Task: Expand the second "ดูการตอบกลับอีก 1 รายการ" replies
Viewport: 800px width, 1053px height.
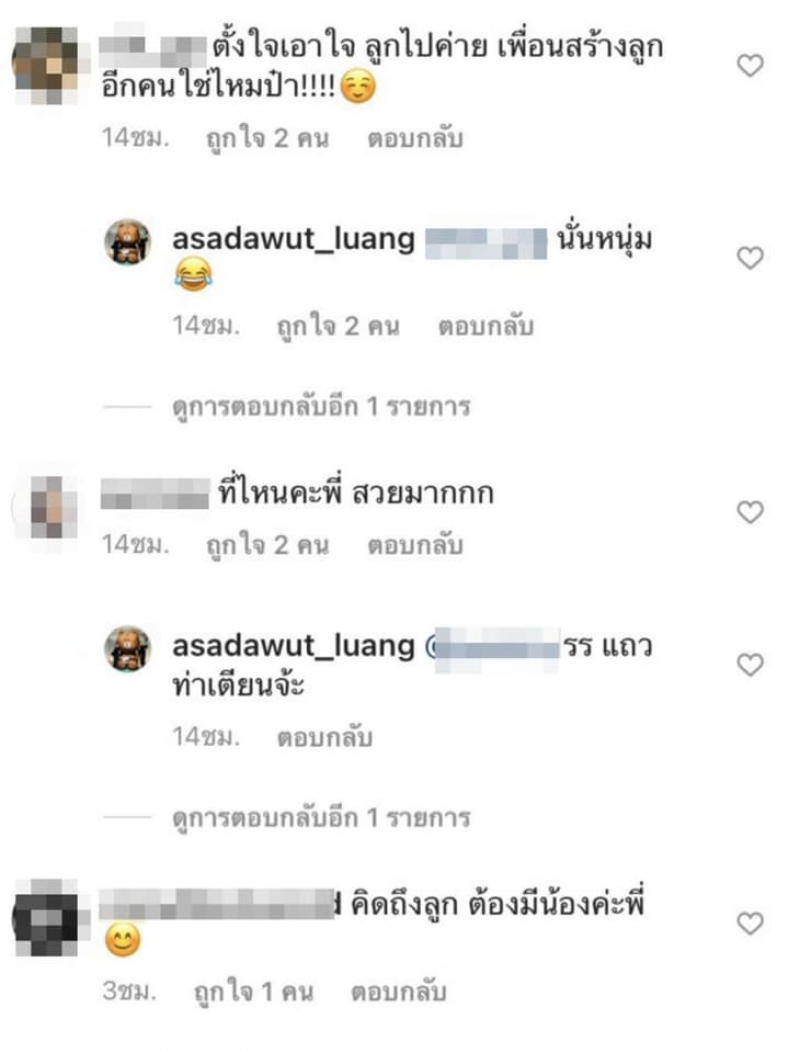Action: [x=321, y=818]
